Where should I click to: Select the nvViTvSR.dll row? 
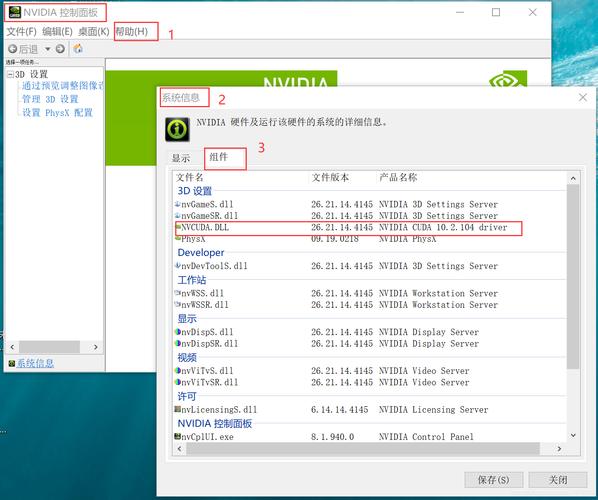[370, 382]
